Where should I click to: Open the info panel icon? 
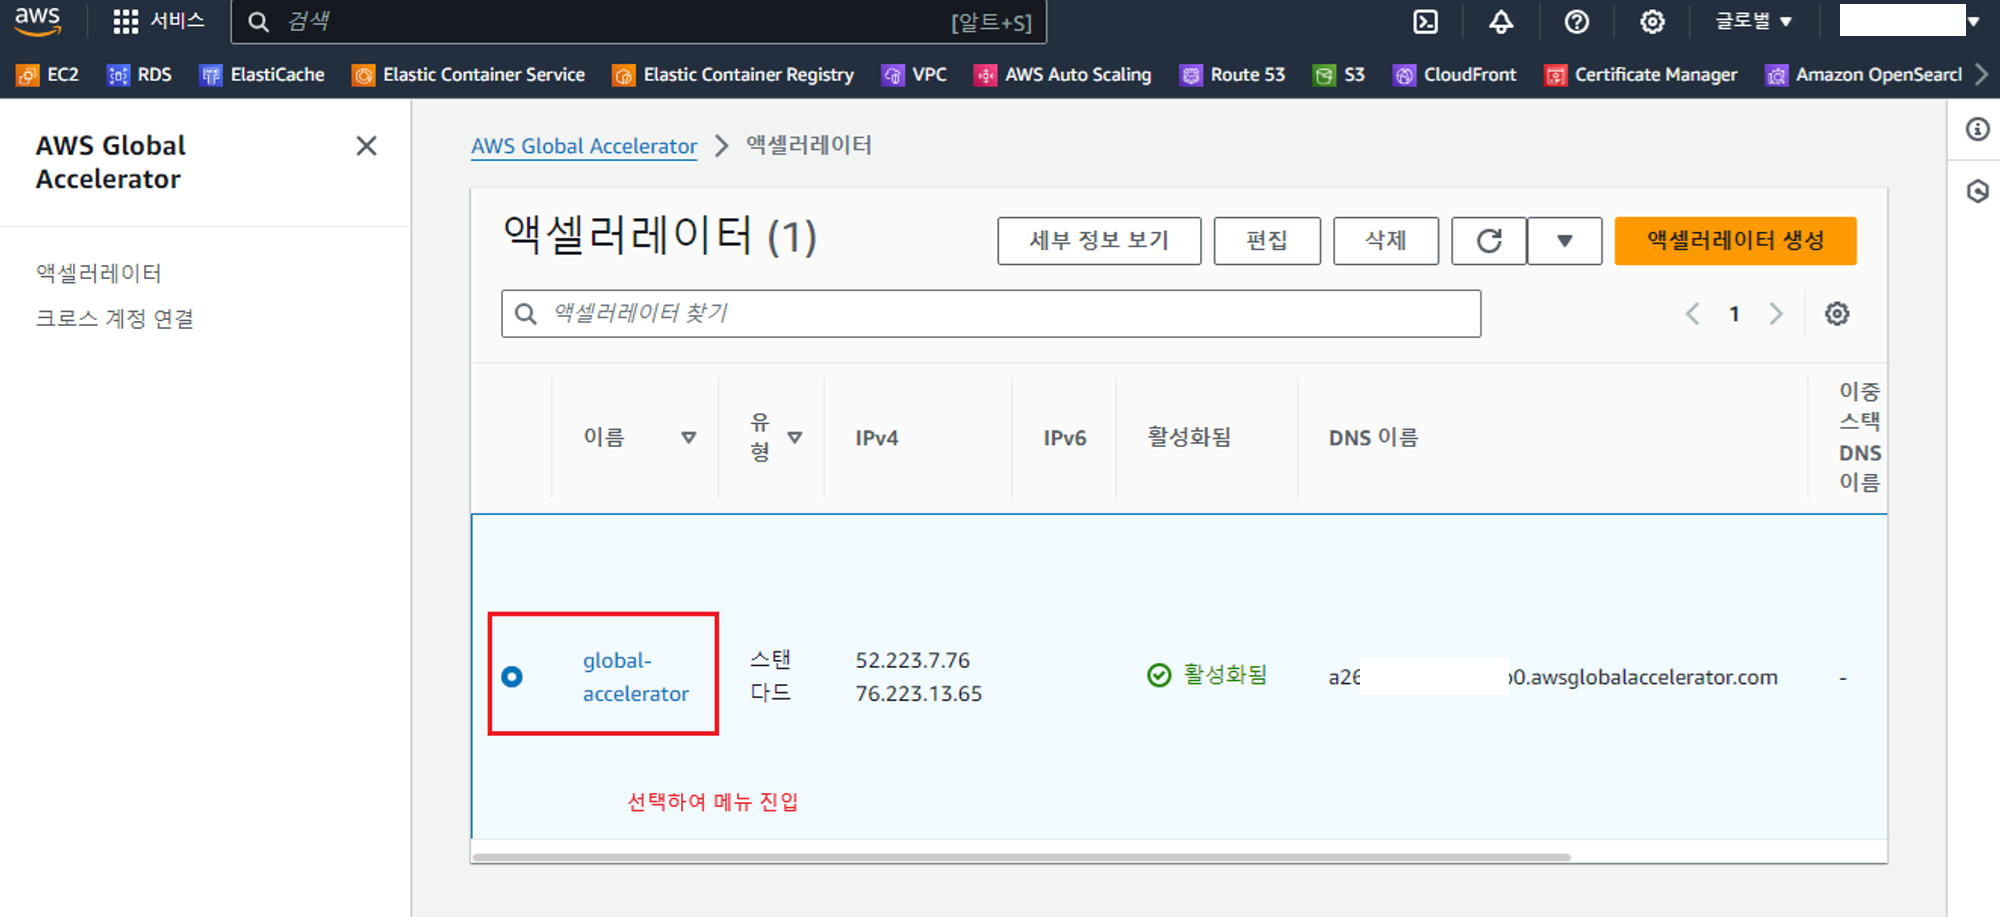tap(1977, 129)
